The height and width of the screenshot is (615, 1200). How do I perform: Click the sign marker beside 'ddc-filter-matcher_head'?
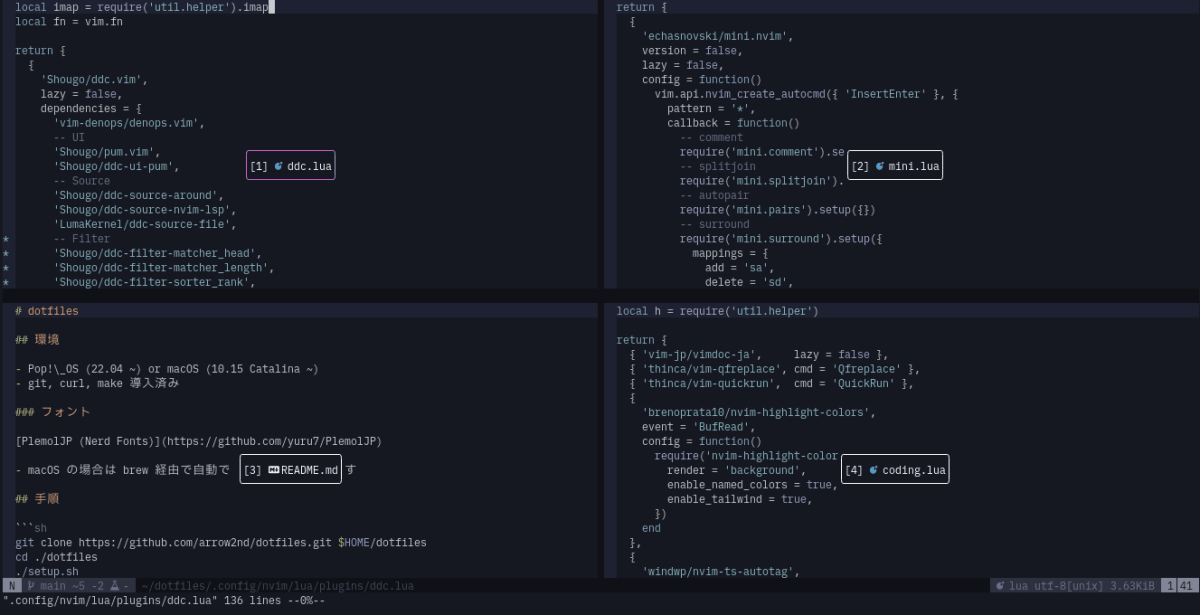tap(6, 254)
